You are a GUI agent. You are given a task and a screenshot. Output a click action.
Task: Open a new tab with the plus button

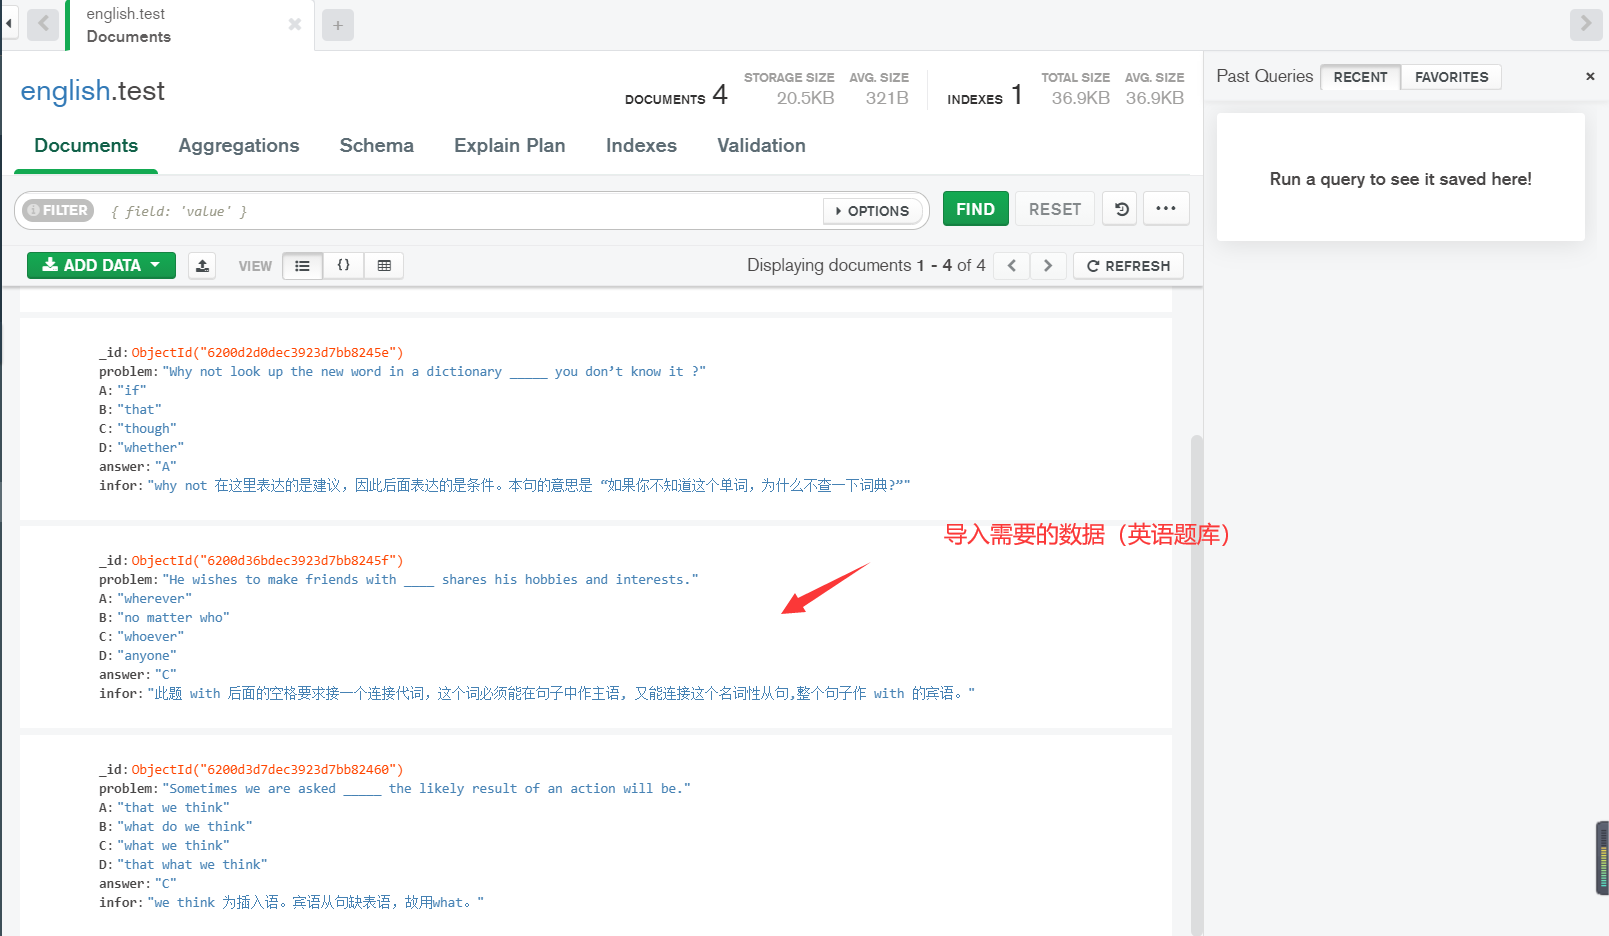[338, 25]
